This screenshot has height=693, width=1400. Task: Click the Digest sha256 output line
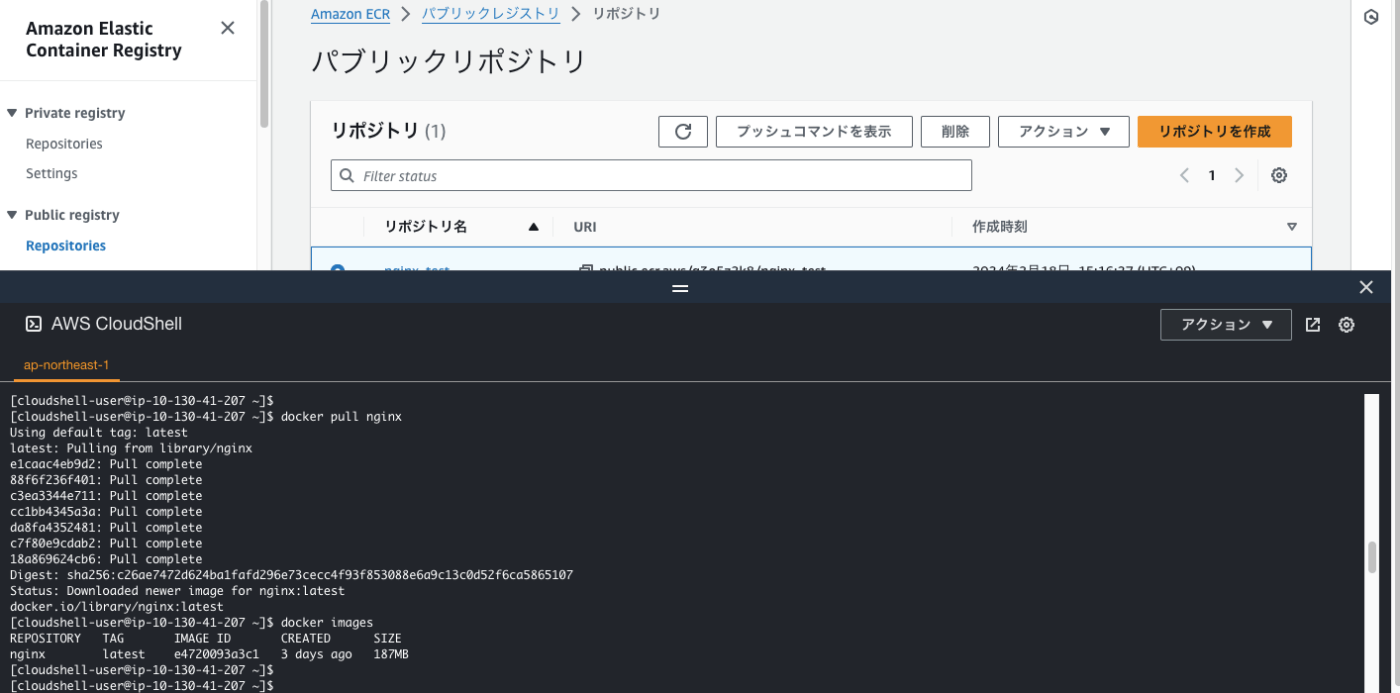(x=291, y=575)
